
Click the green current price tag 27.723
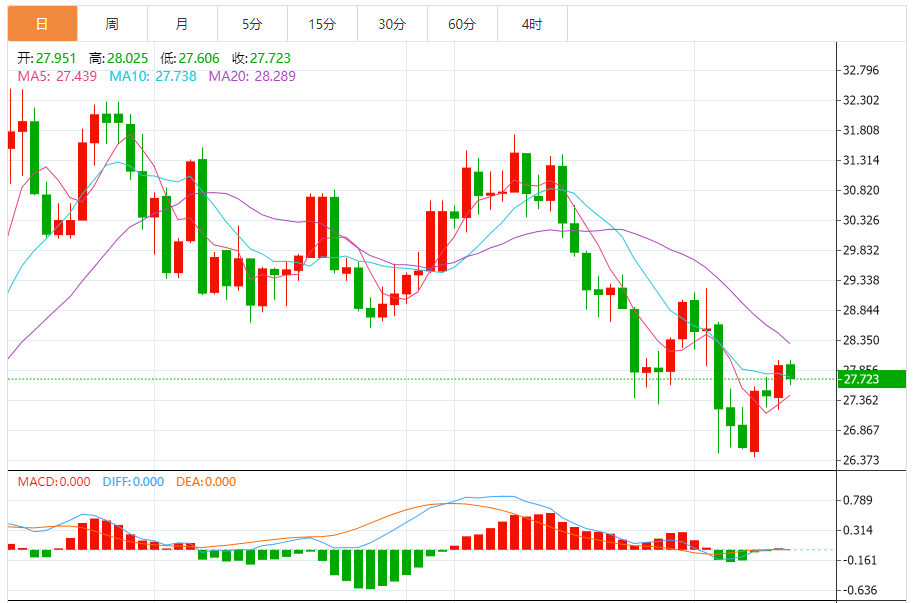click(x=872, y=379)
